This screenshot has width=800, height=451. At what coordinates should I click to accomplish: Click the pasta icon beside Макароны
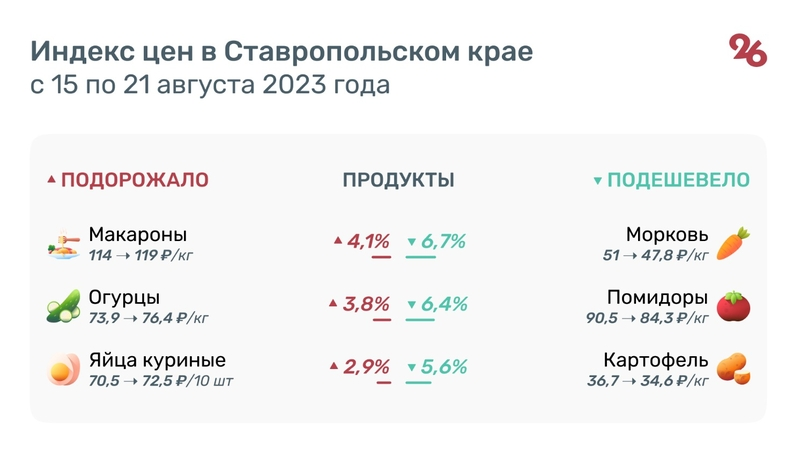62,244
